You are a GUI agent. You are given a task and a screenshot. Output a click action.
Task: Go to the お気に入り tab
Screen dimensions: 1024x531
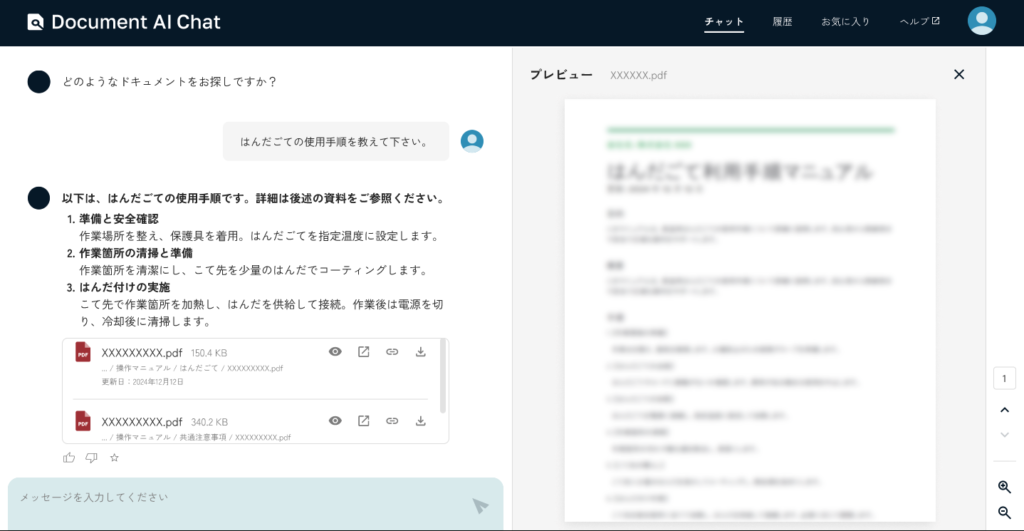click(x=845, y=22)
